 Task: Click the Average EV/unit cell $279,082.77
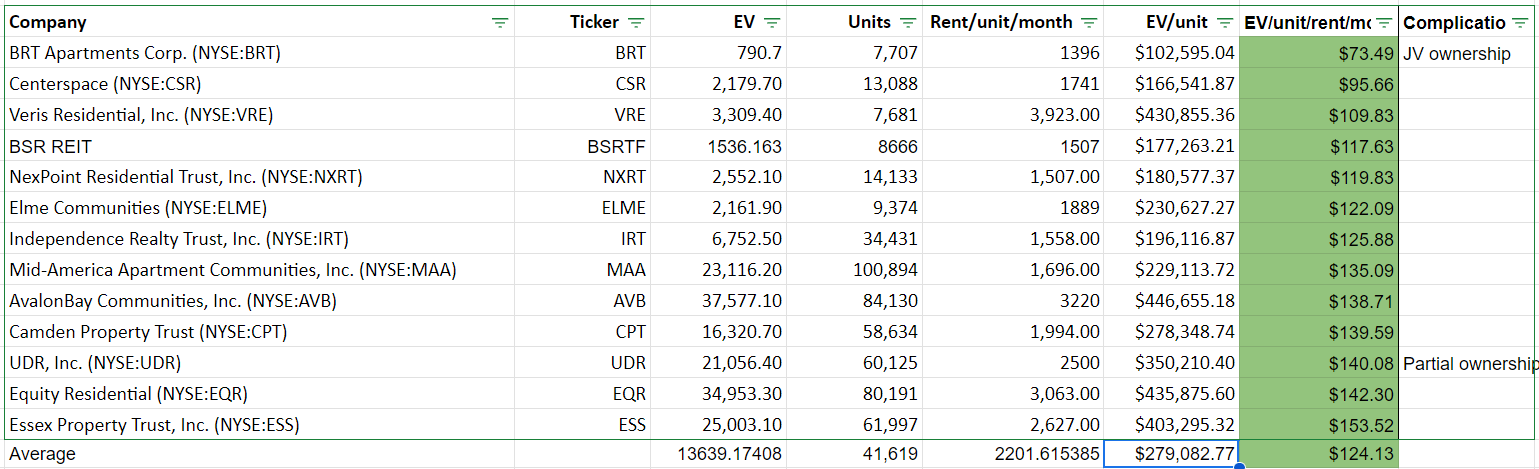click(1171, 454)
